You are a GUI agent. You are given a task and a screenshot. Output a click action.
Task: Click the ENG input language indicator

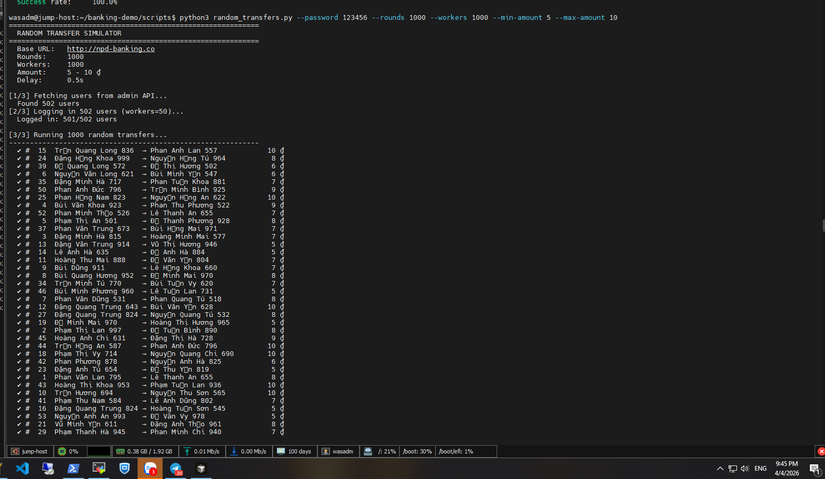point(760,468)
